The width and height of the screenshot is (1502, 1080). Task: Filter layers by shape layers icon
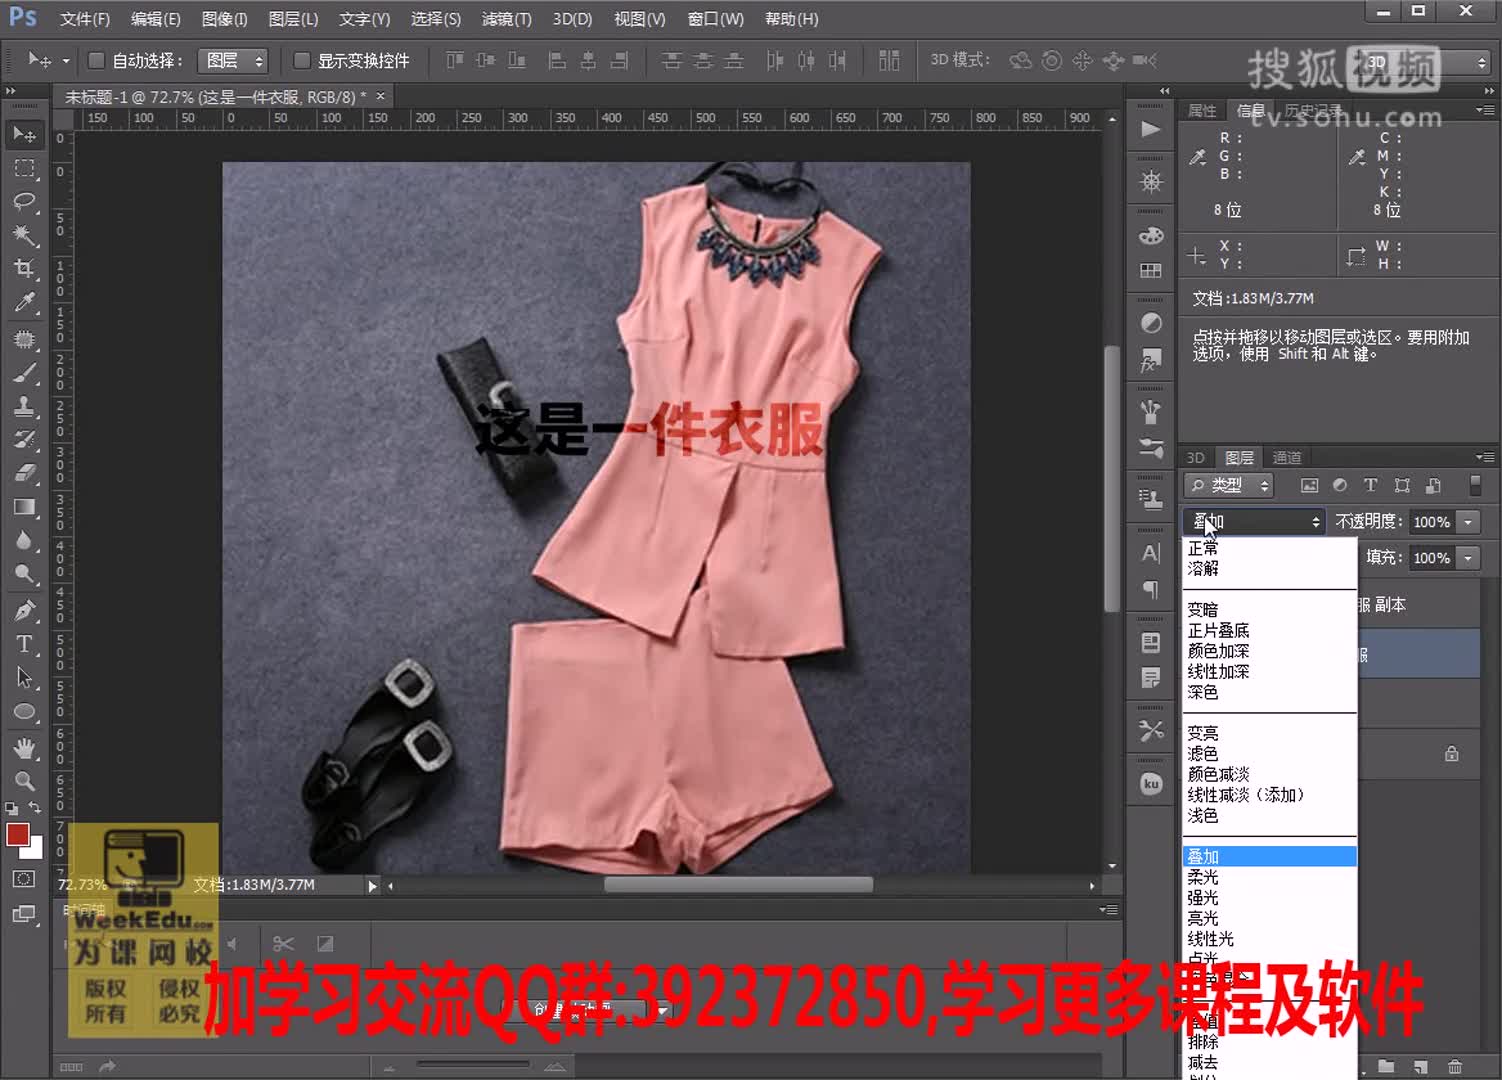[1402, 485]
